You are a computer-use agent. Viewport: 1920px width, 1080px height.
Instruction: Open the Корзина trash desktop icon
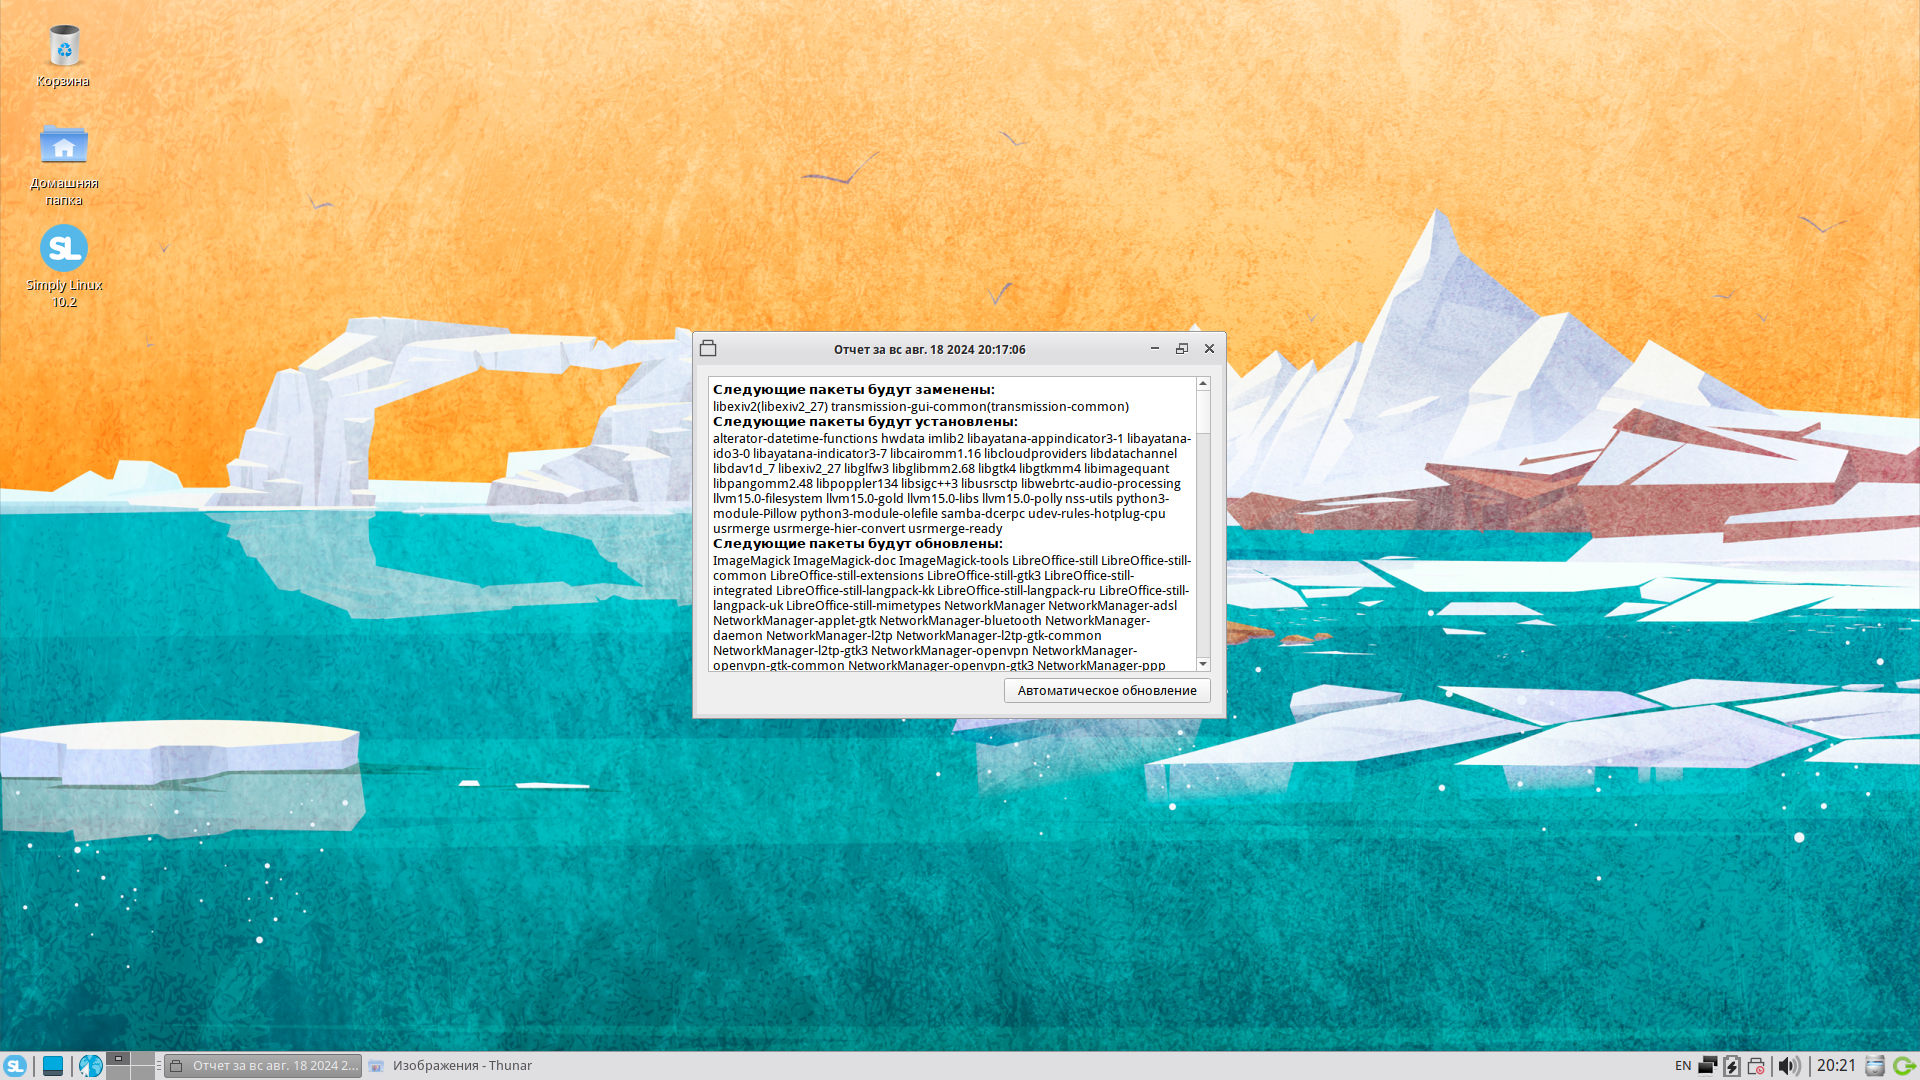point(63,48)
